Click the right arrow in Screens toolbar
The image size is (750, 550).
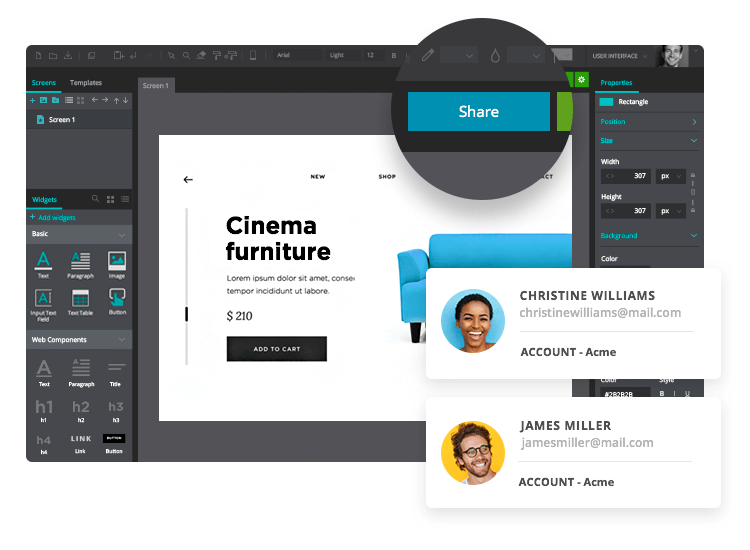[x=105, y=100]
